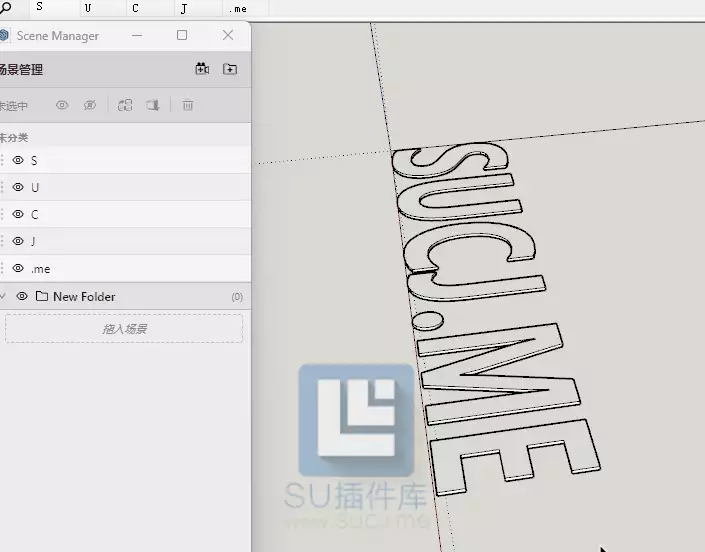Screen dimensions: 705x552
Task: Maximize the Scene Manager window
Action: pos(182,35)
